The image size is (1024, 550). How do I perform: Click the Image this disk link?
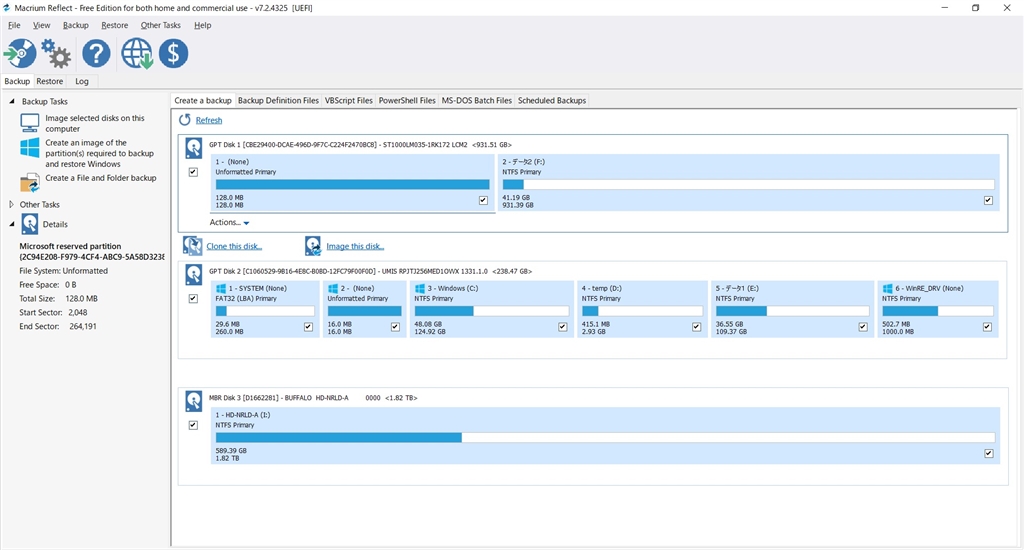point(355,246)
